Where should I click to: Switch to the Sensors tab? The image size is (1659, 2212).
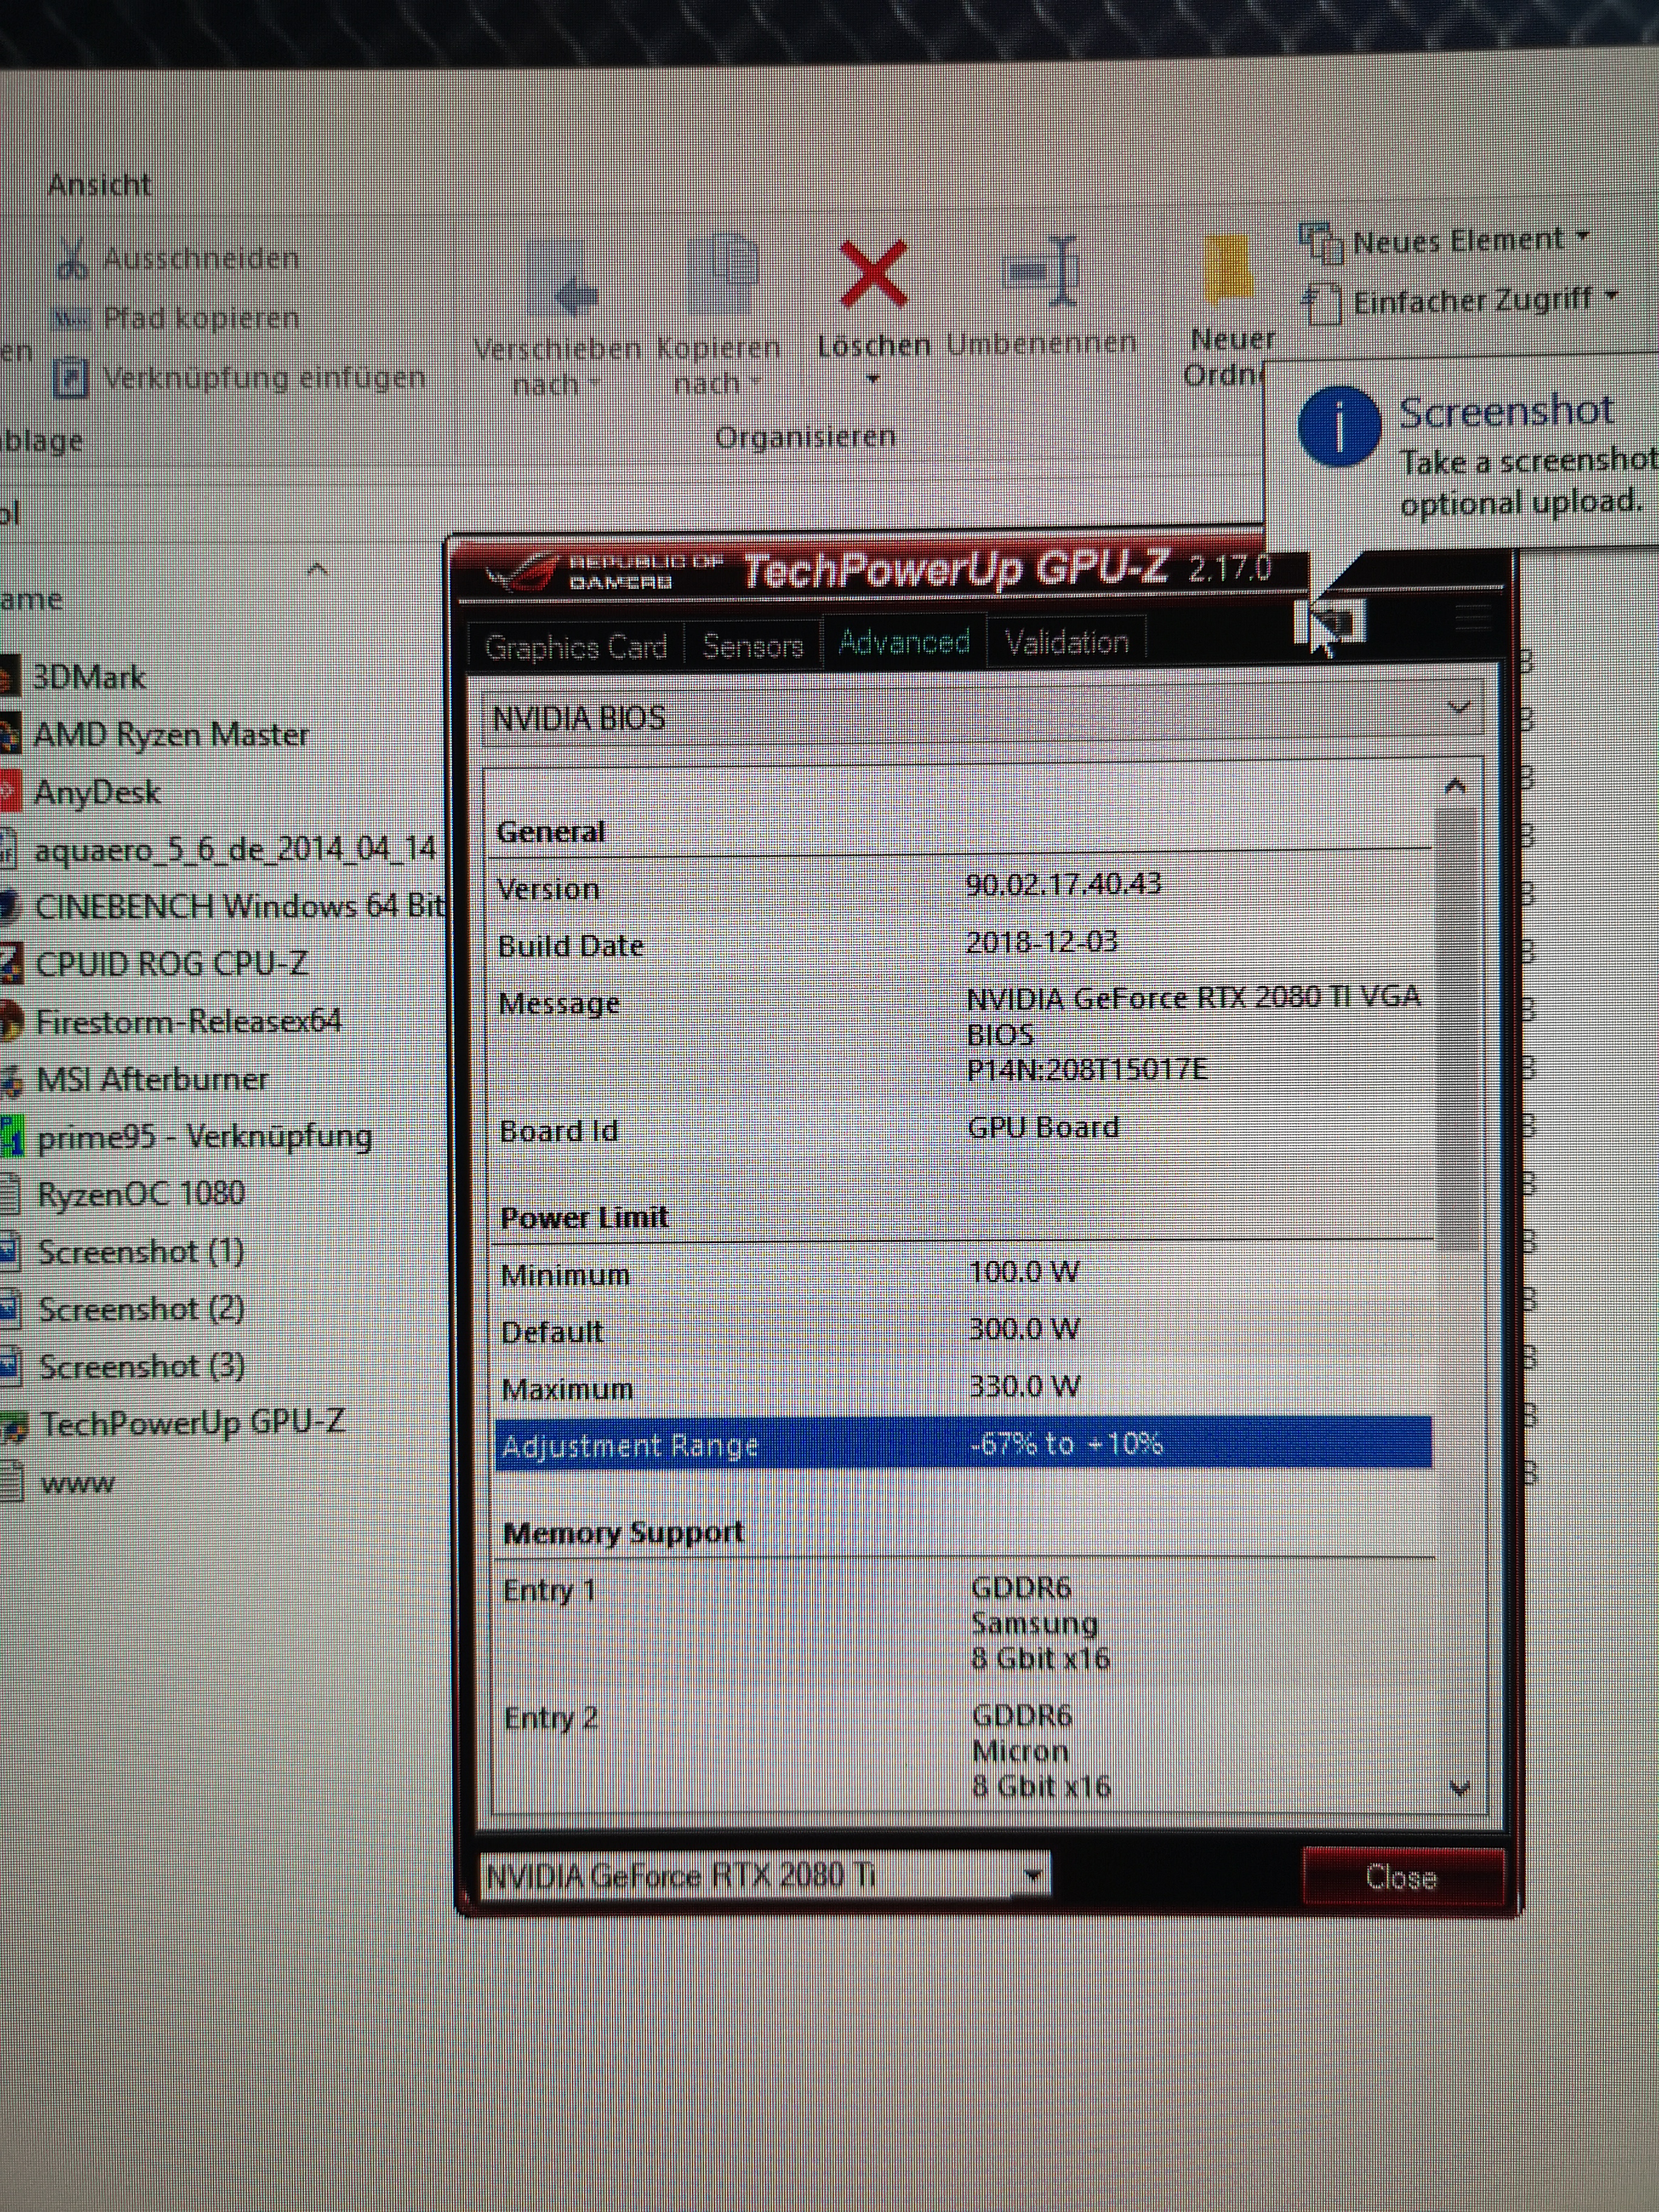pos(752,646)
